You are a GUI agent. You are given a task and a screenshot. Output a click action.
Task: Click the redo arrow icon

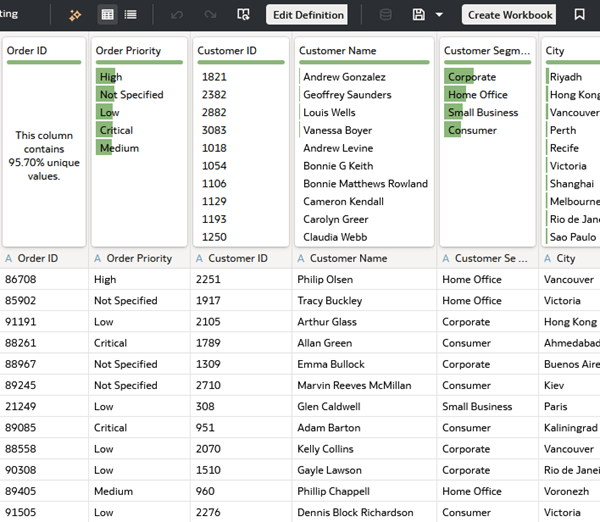point(210,15)
